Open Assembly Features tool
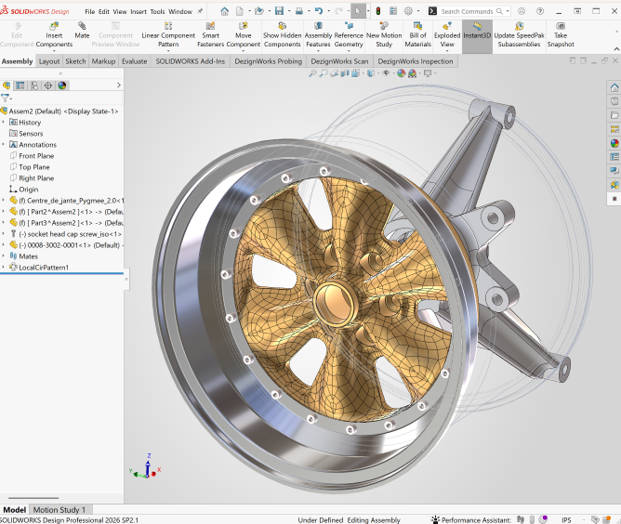 click(318, 35)
